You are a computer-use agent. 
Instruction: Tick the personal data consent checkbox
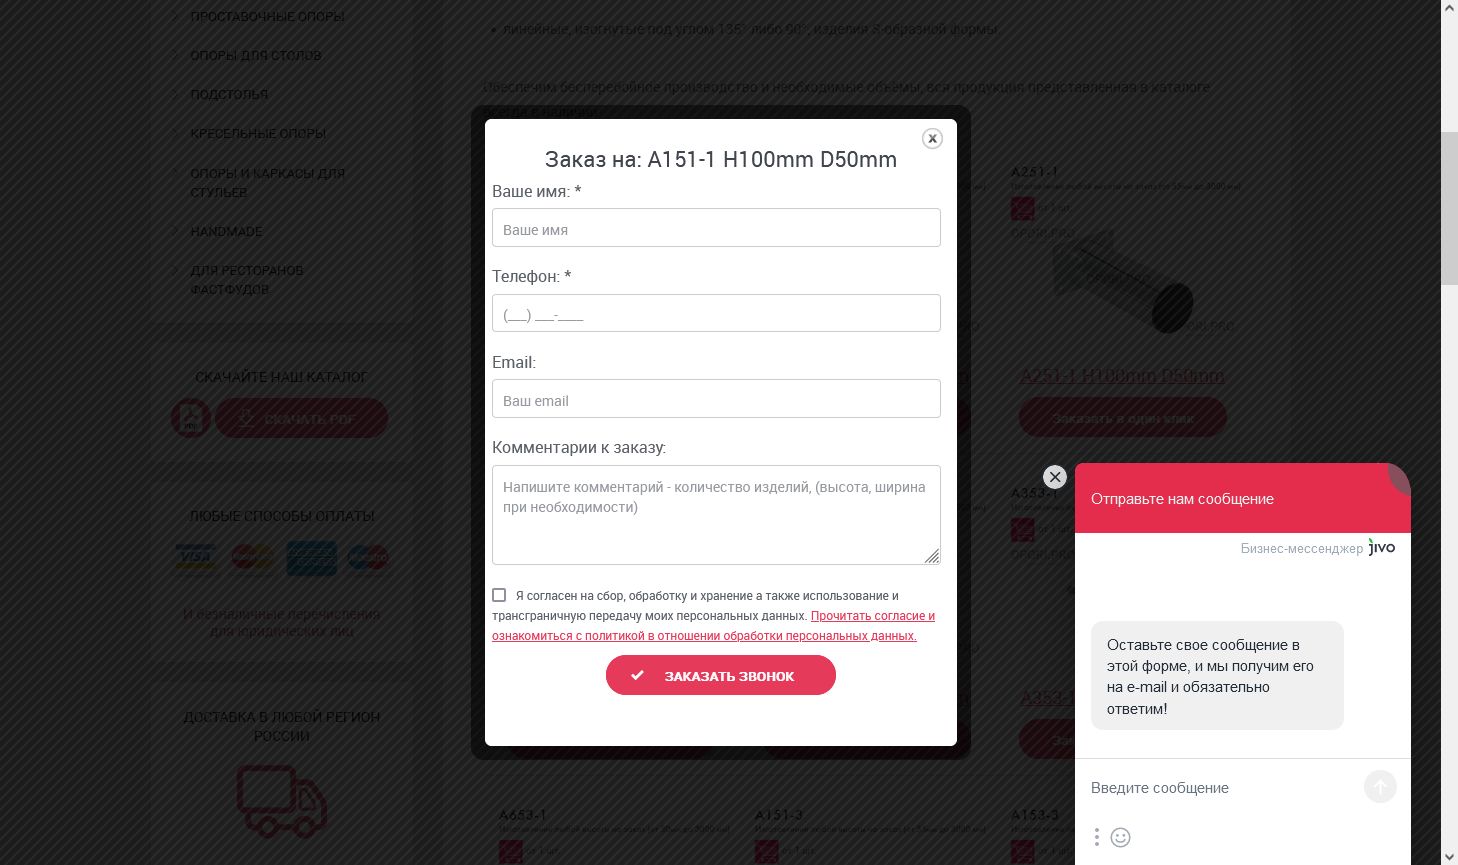tap(499, 595)
